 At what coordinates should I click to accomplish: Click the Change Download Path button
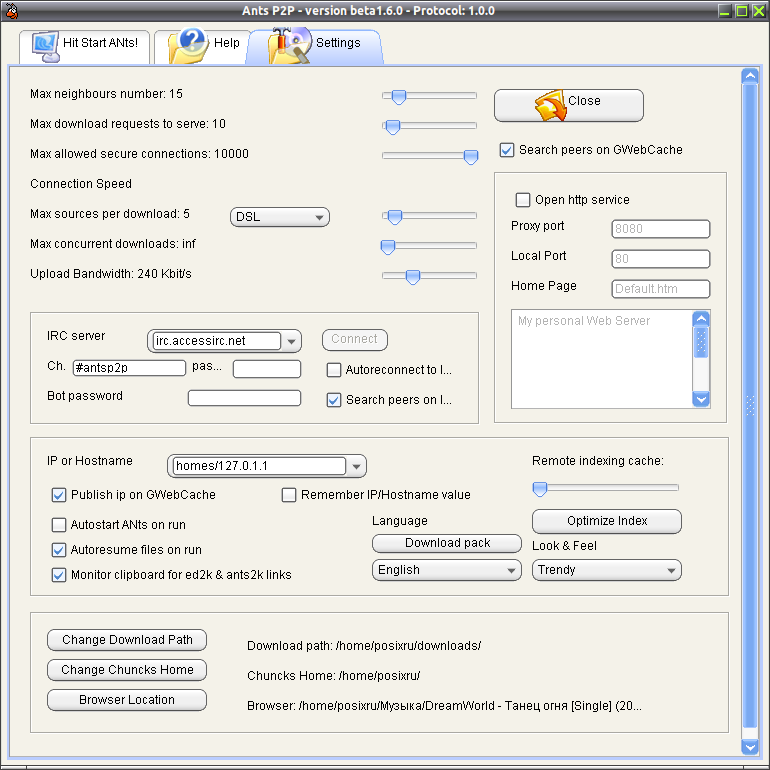click(x=127, y=640)
